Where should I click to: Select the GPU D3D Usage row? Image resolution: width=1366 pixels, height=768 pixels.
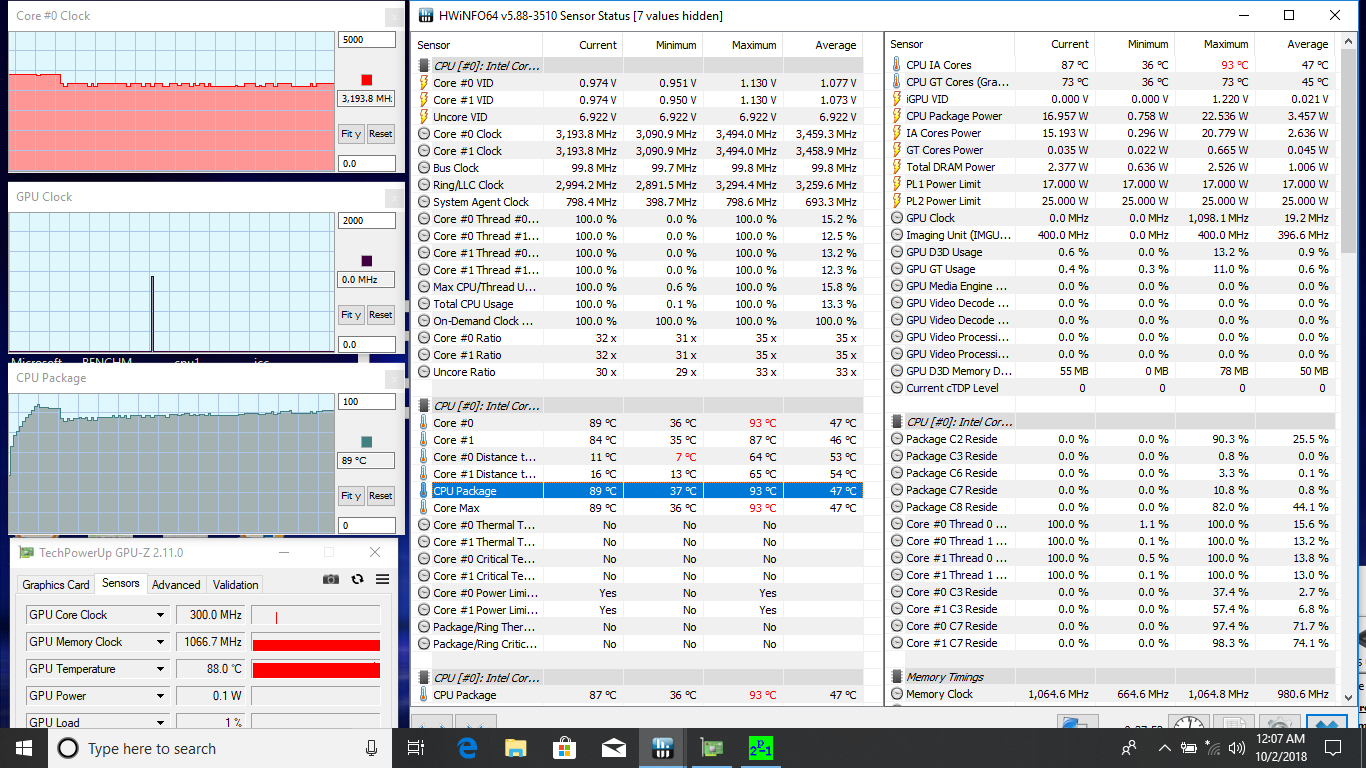tap(1111, 252)
